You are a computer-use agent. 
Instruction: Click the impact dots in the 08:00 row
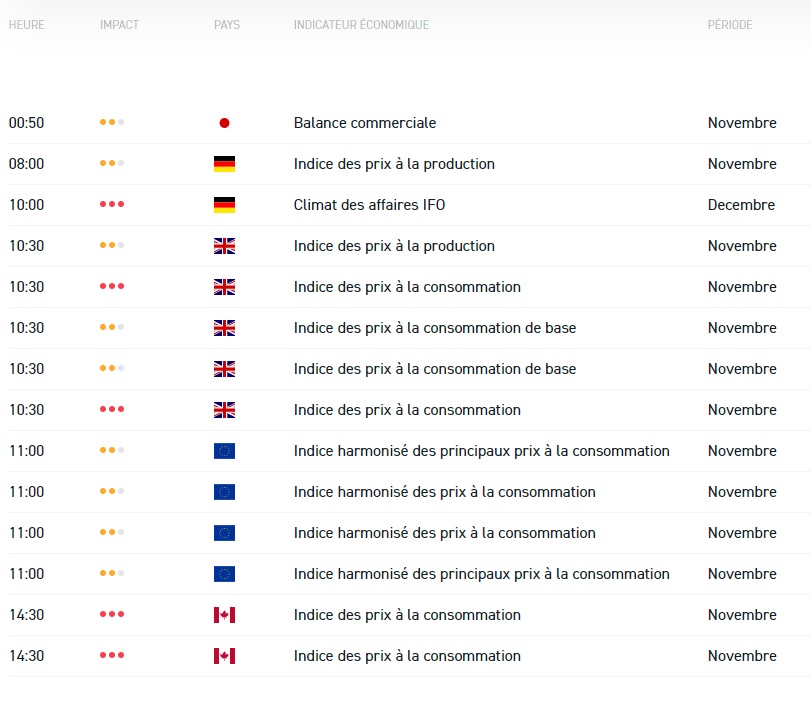(111, 164)
